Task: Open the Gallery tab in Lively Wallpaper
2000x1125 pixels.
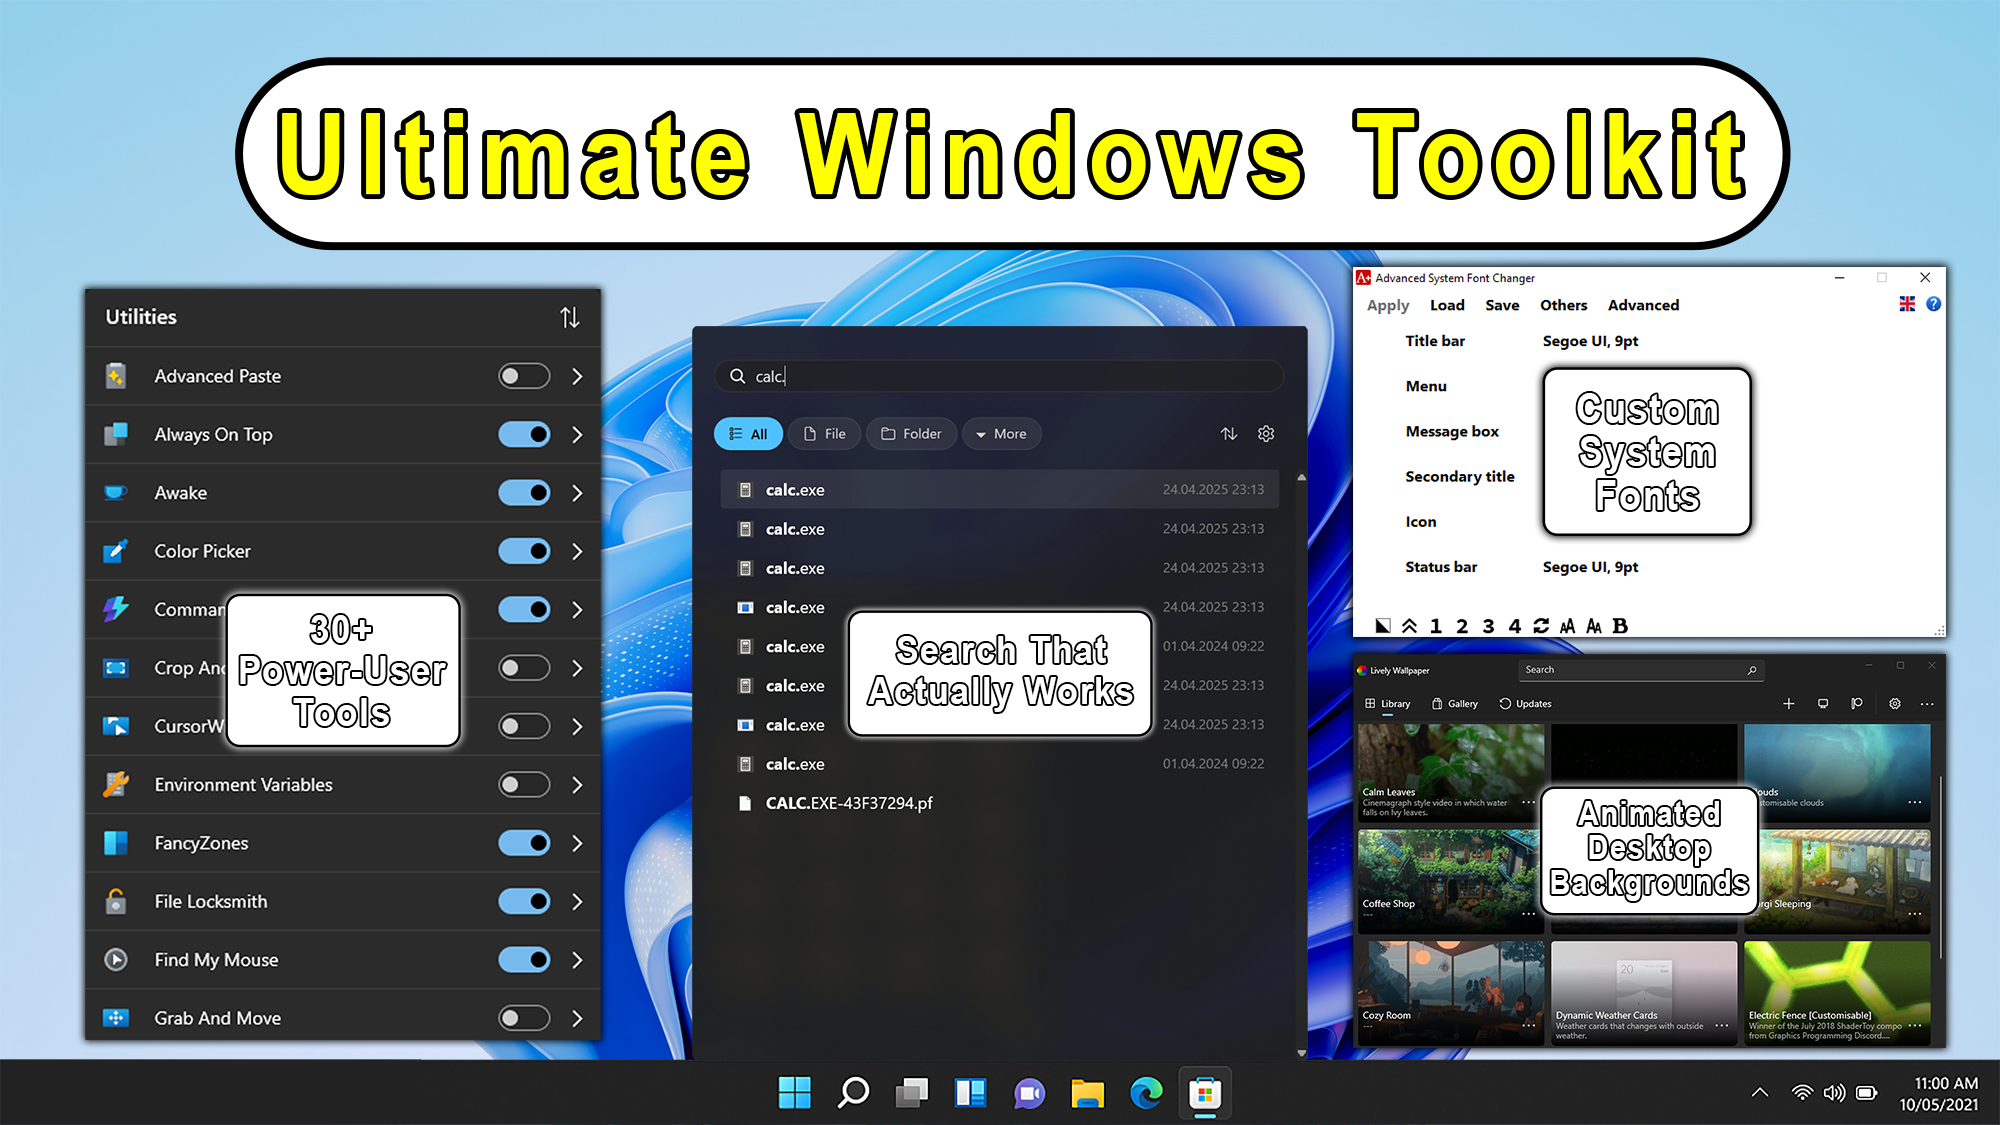Action: [x=1455, y=704]
